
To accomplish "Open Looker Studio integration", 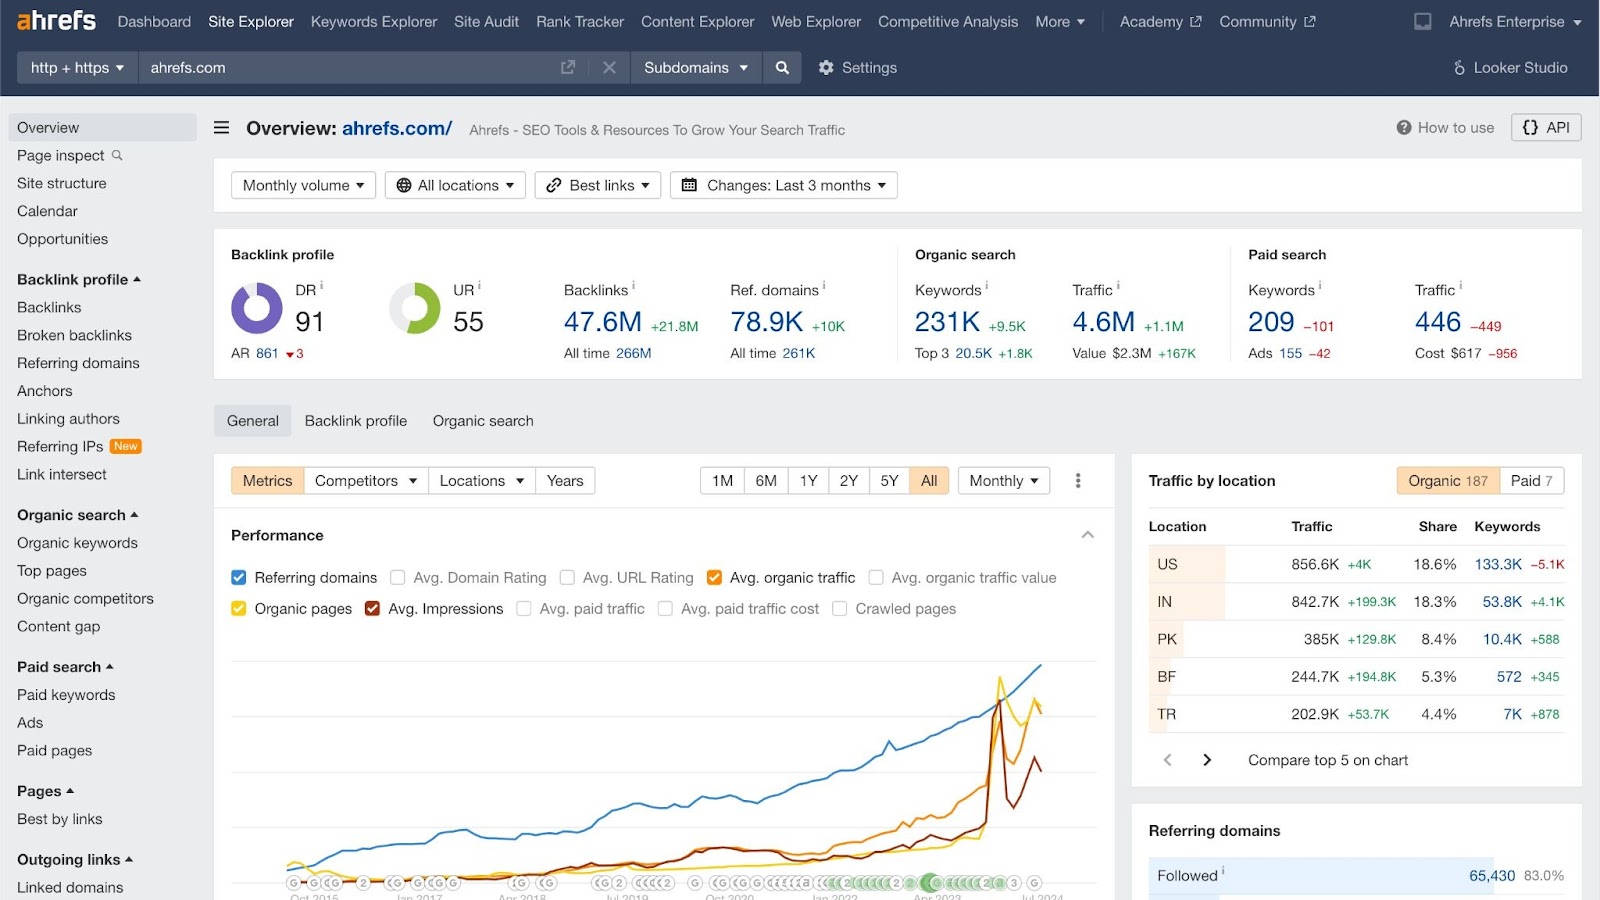I will click(x=1510, y=67).
